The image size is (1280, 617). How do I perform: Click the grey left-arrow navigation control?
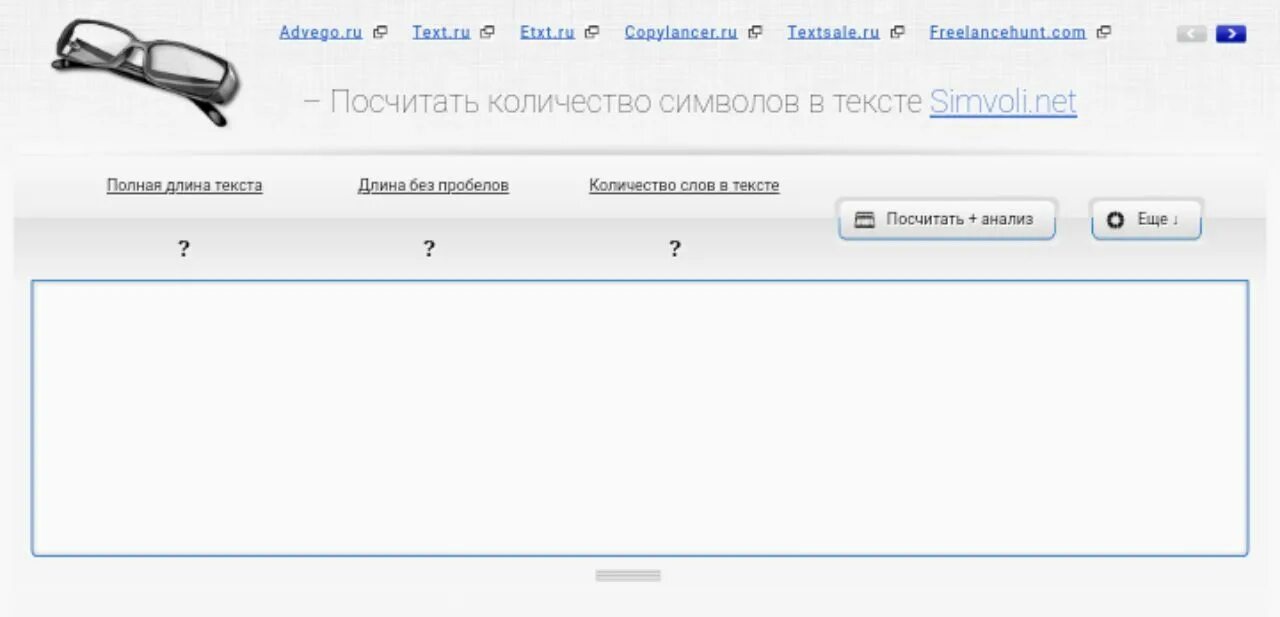pyautogui.click(x=1190, y=33)
